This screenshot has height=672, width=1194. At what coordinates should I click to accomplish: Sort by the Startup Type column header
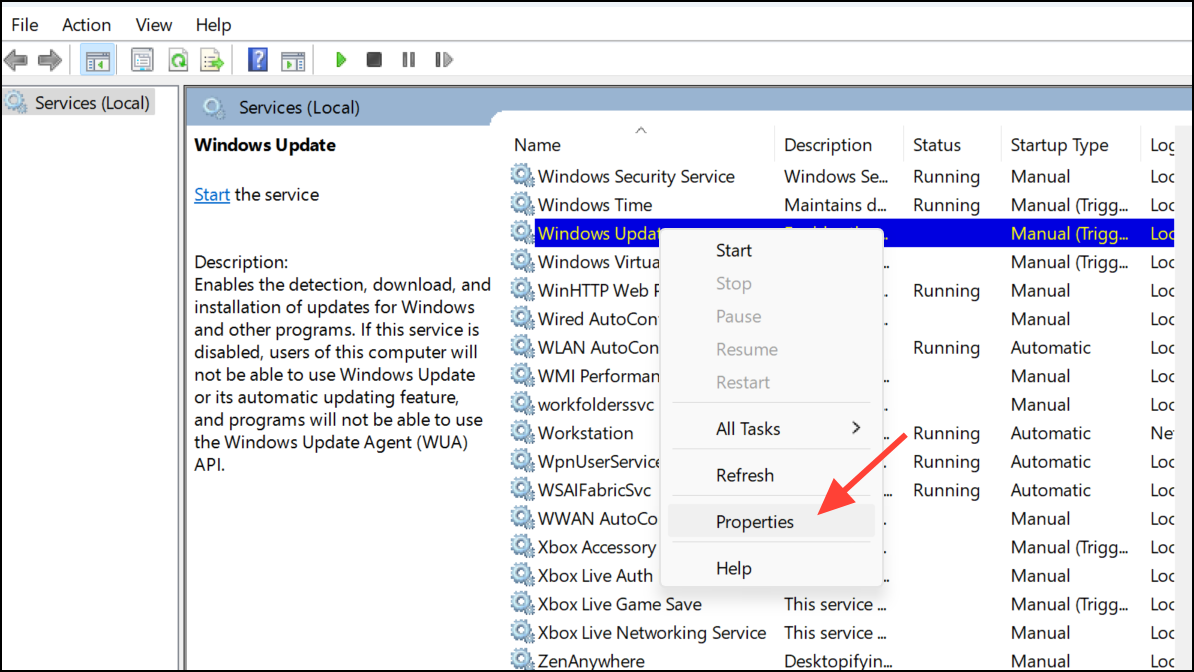click(1070, 144)
